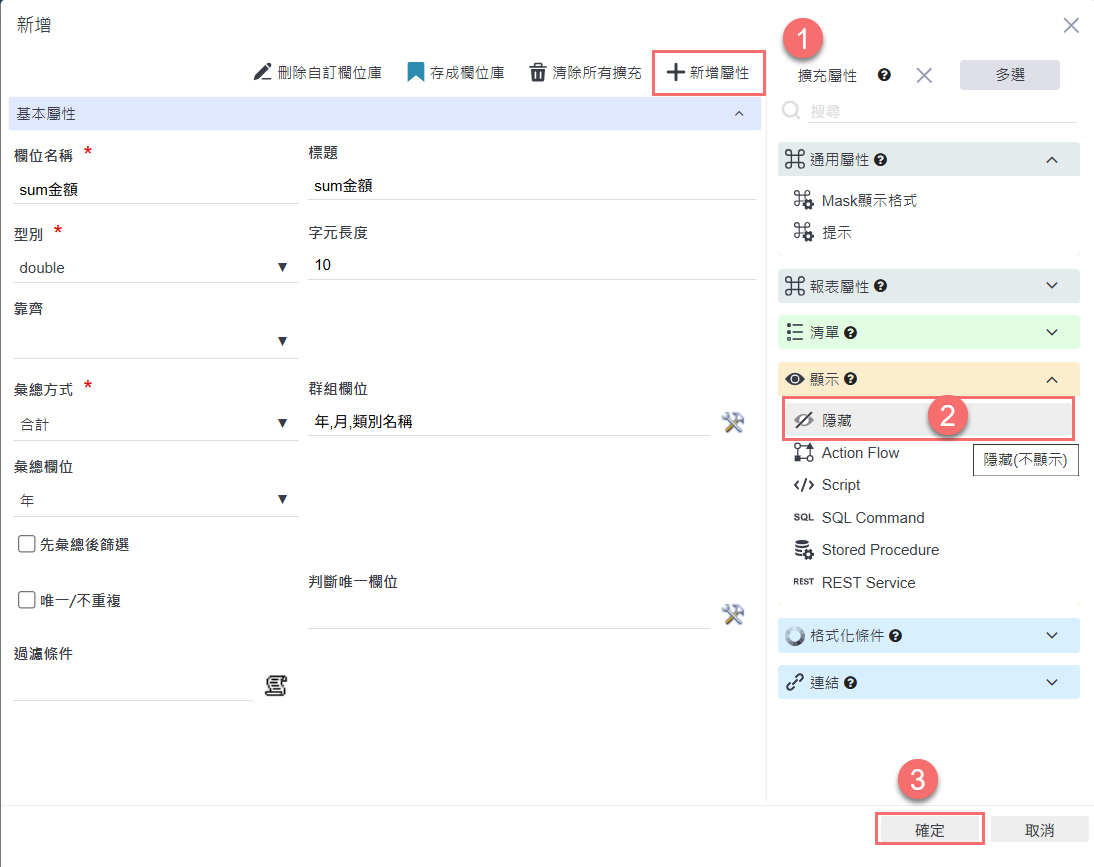1094x867 pixels.
Task: Focus the 搜尋 property search field
Action: pos(940,111)
